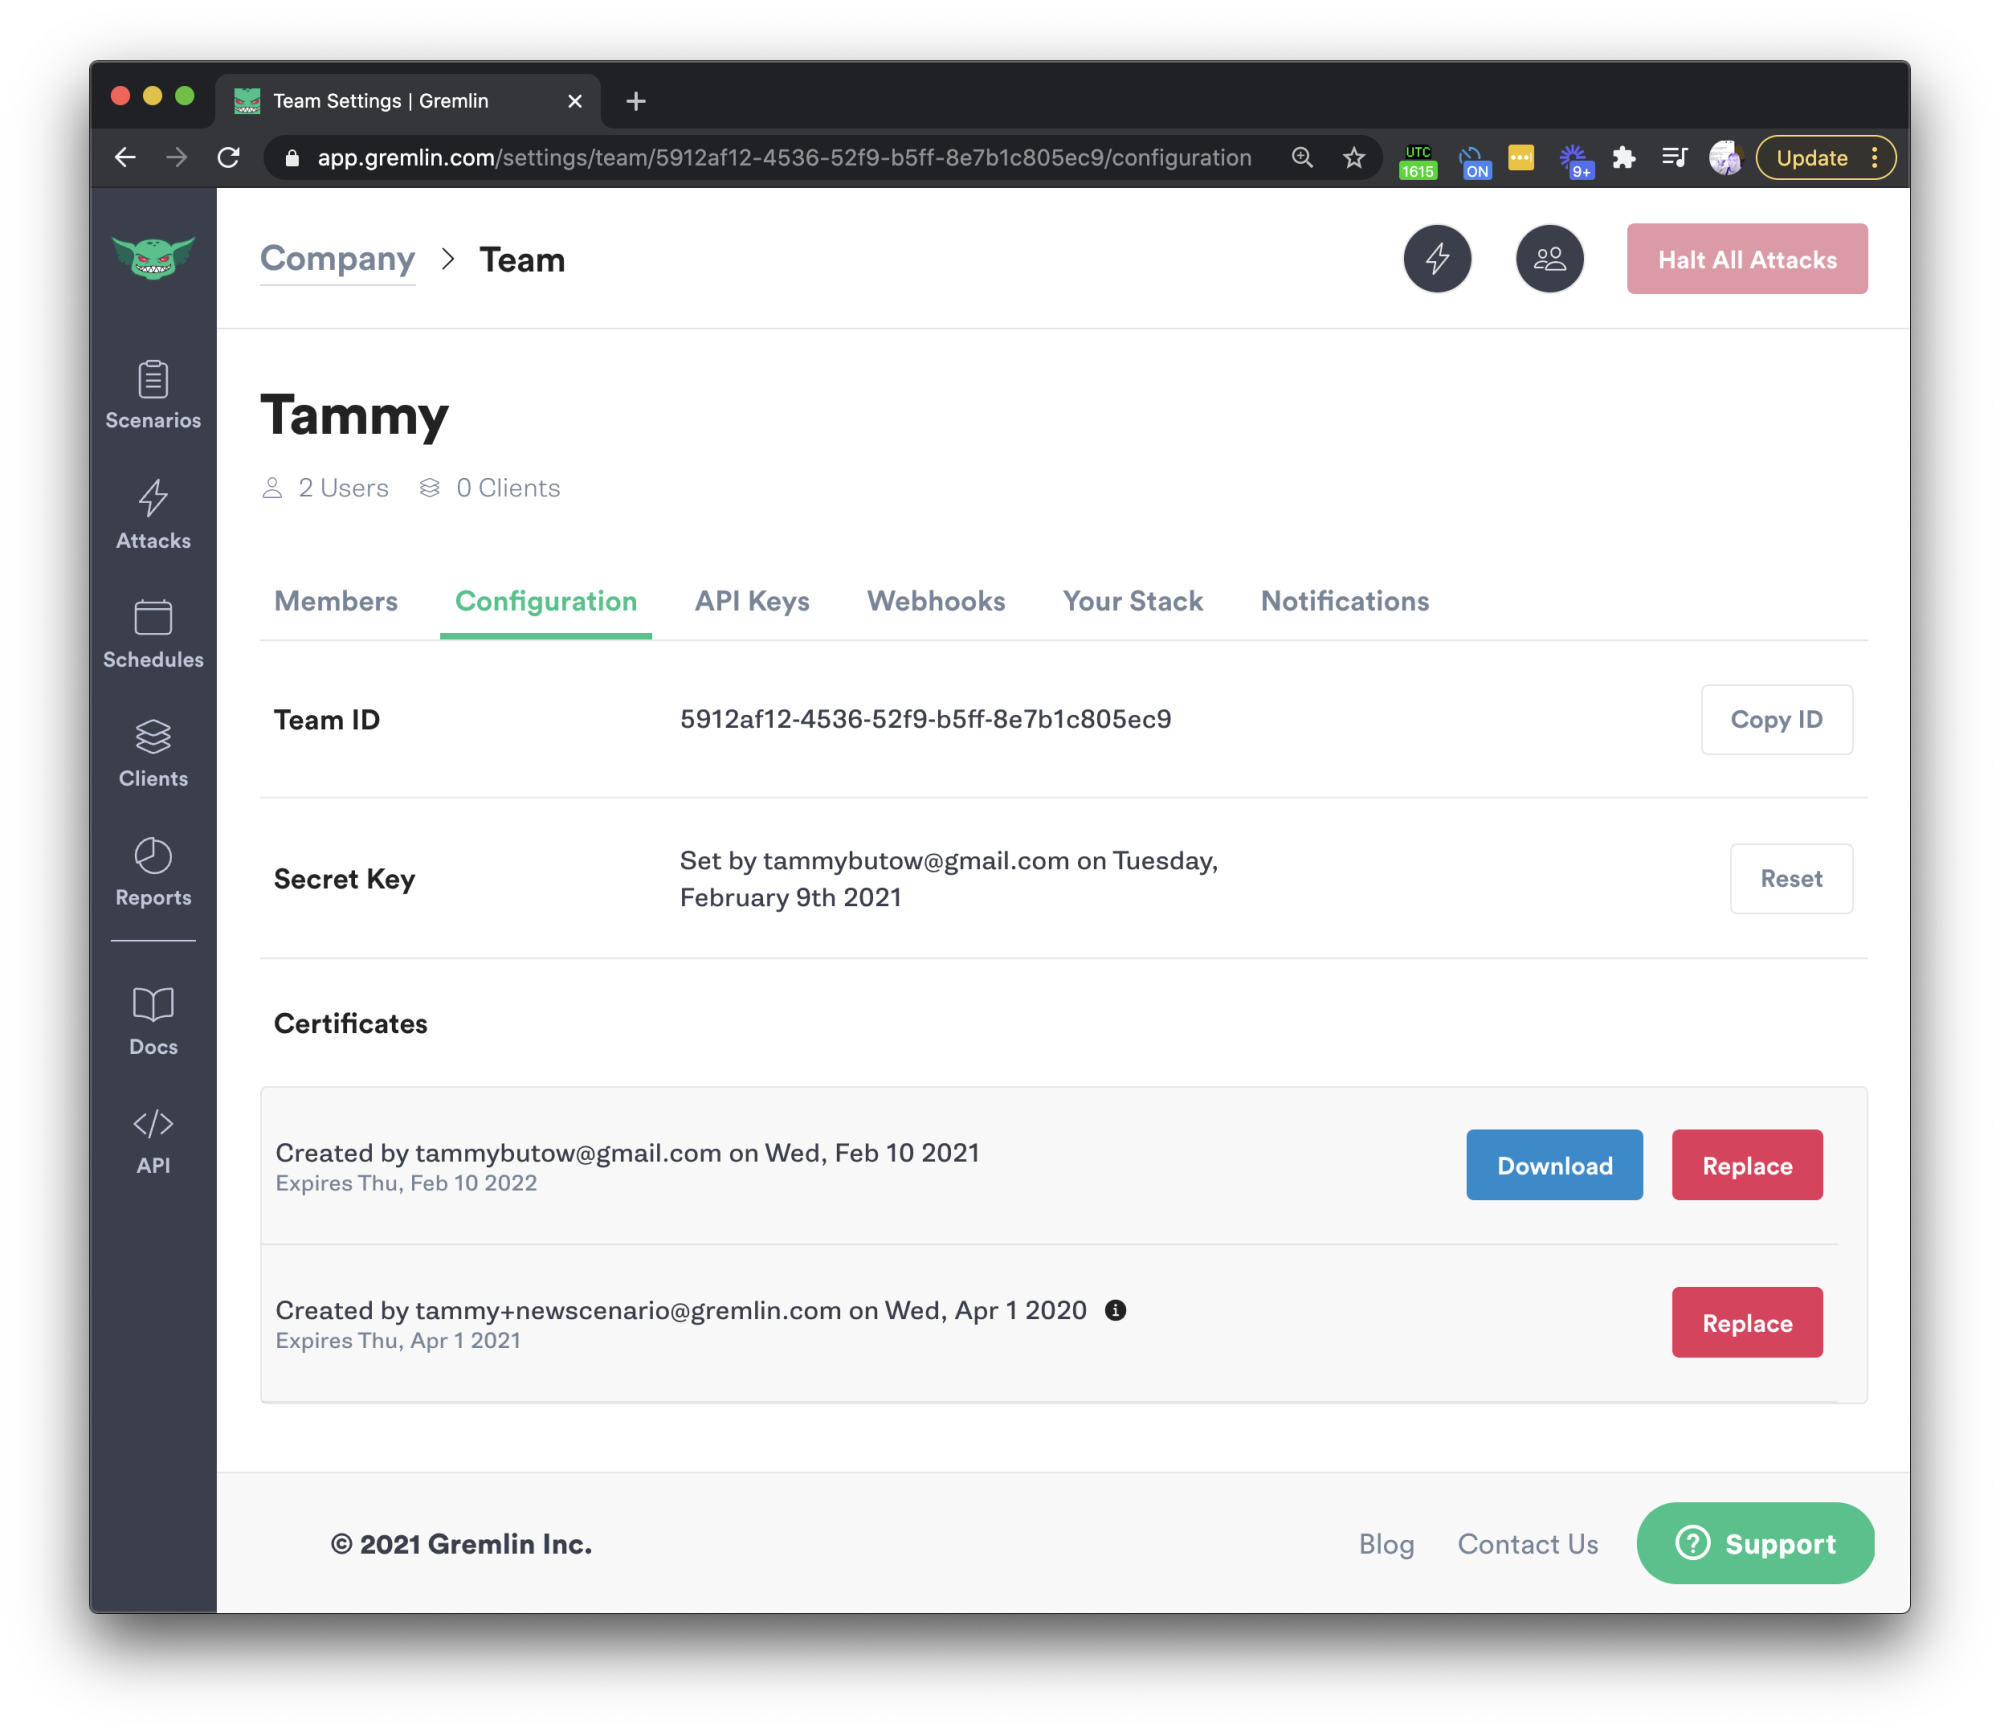Viewport: 2000px width, 1732px height.
Task: Open the Extensions puzzle menu
Action: point(1624,158)
